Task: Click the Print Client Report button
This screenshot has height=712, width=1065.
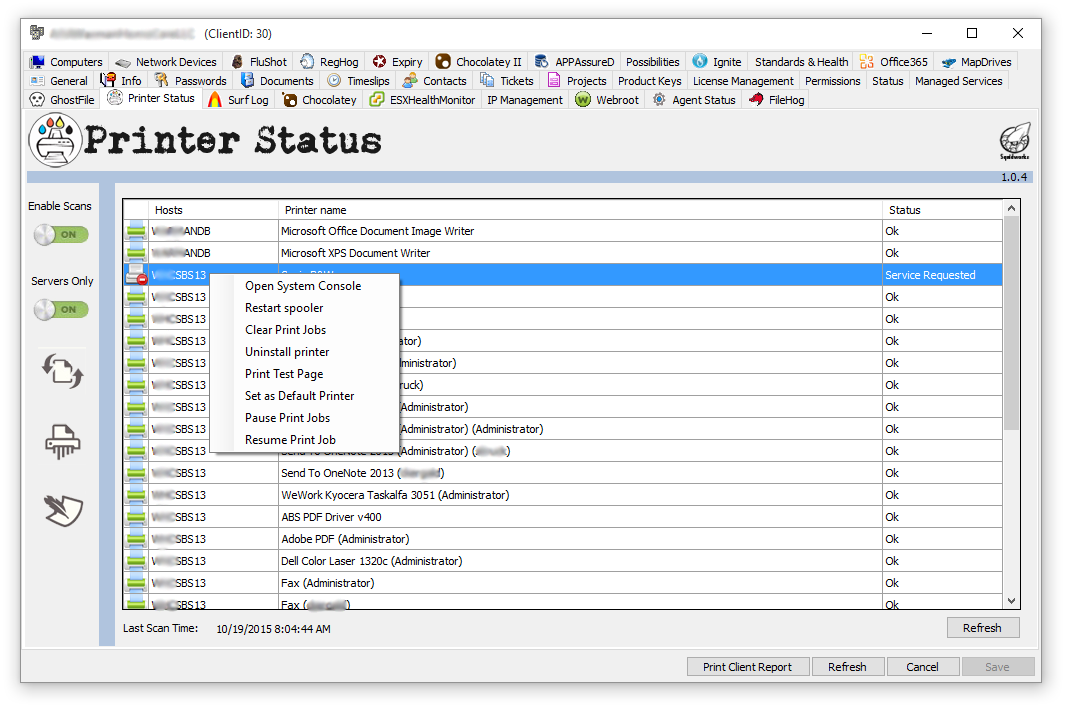Action: point(748,666)
